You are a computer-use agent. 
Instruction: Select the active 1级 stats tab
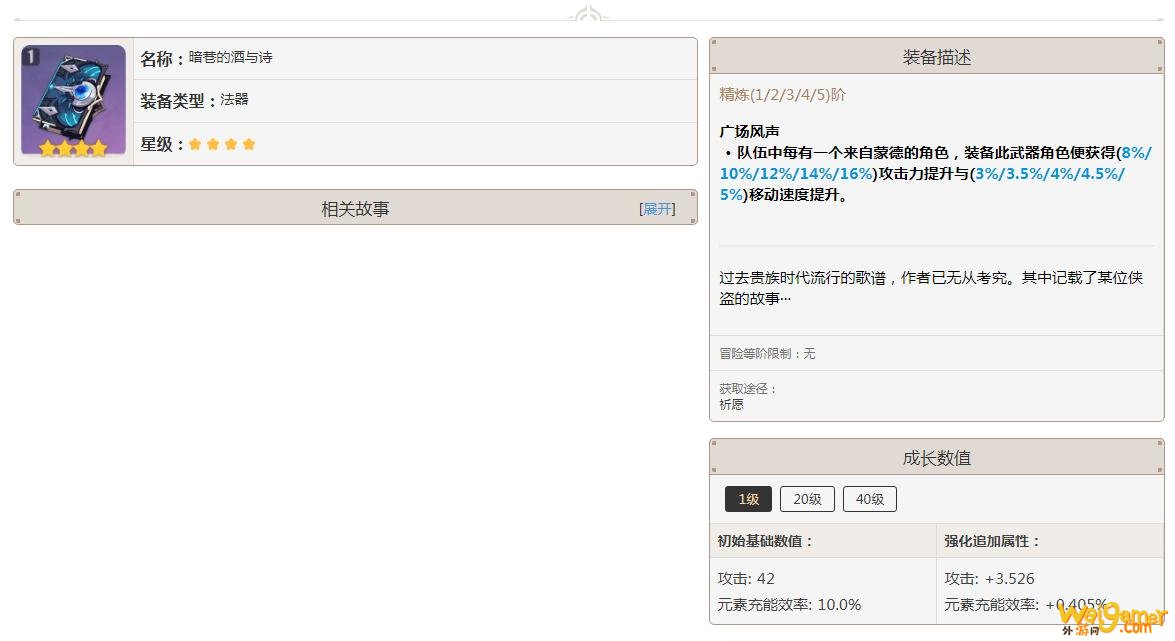coord(748,499)
